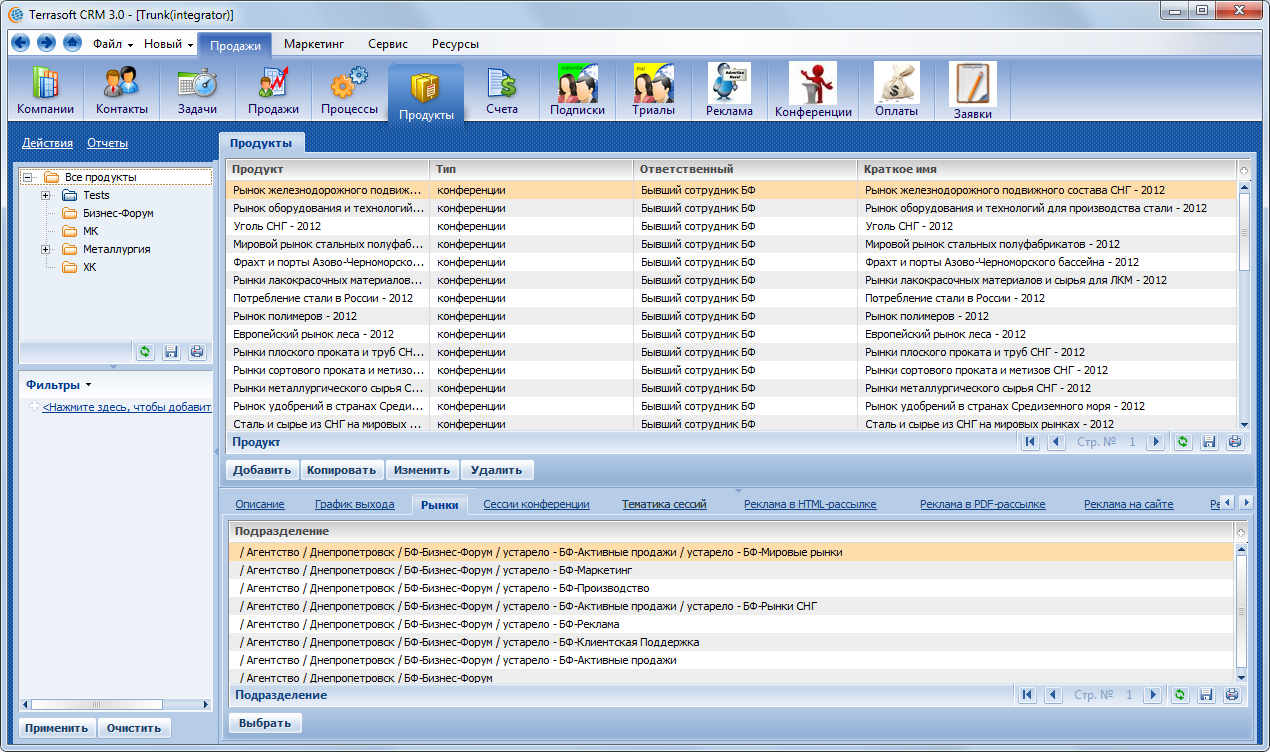1270x752 pixels.
Task: Open the Компании section icon
Action: (x=45, y=92)
